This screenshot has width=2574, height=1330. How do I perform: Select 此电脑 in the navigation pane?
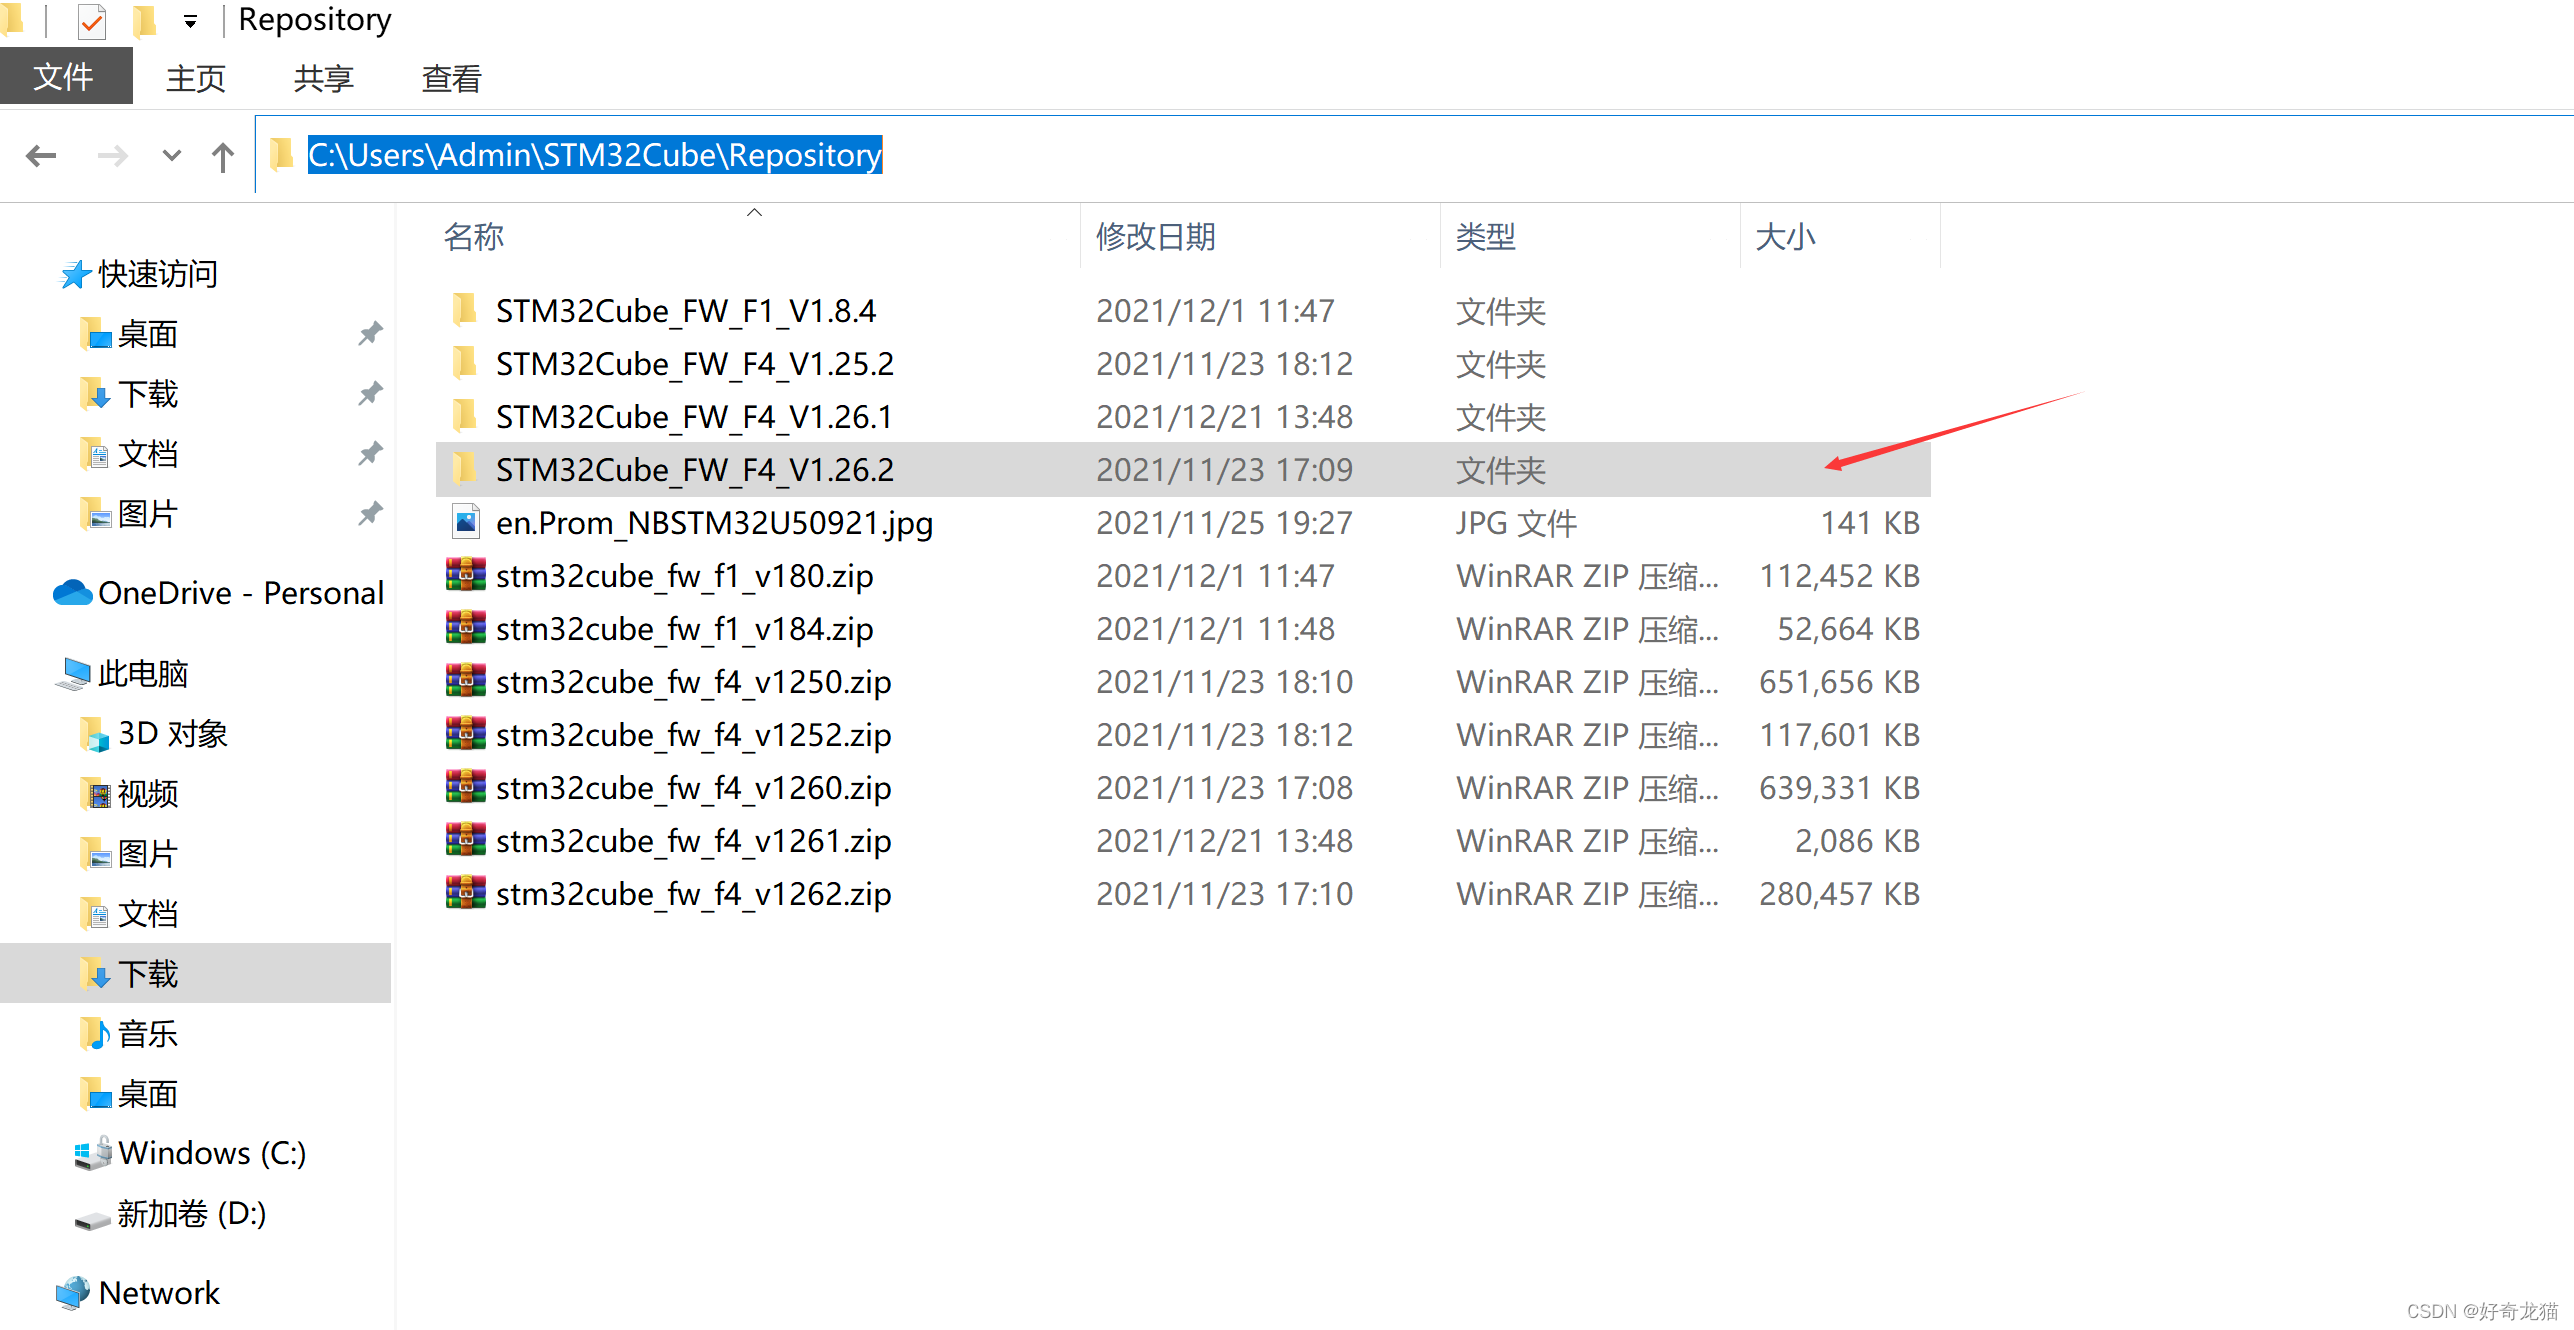142,673
